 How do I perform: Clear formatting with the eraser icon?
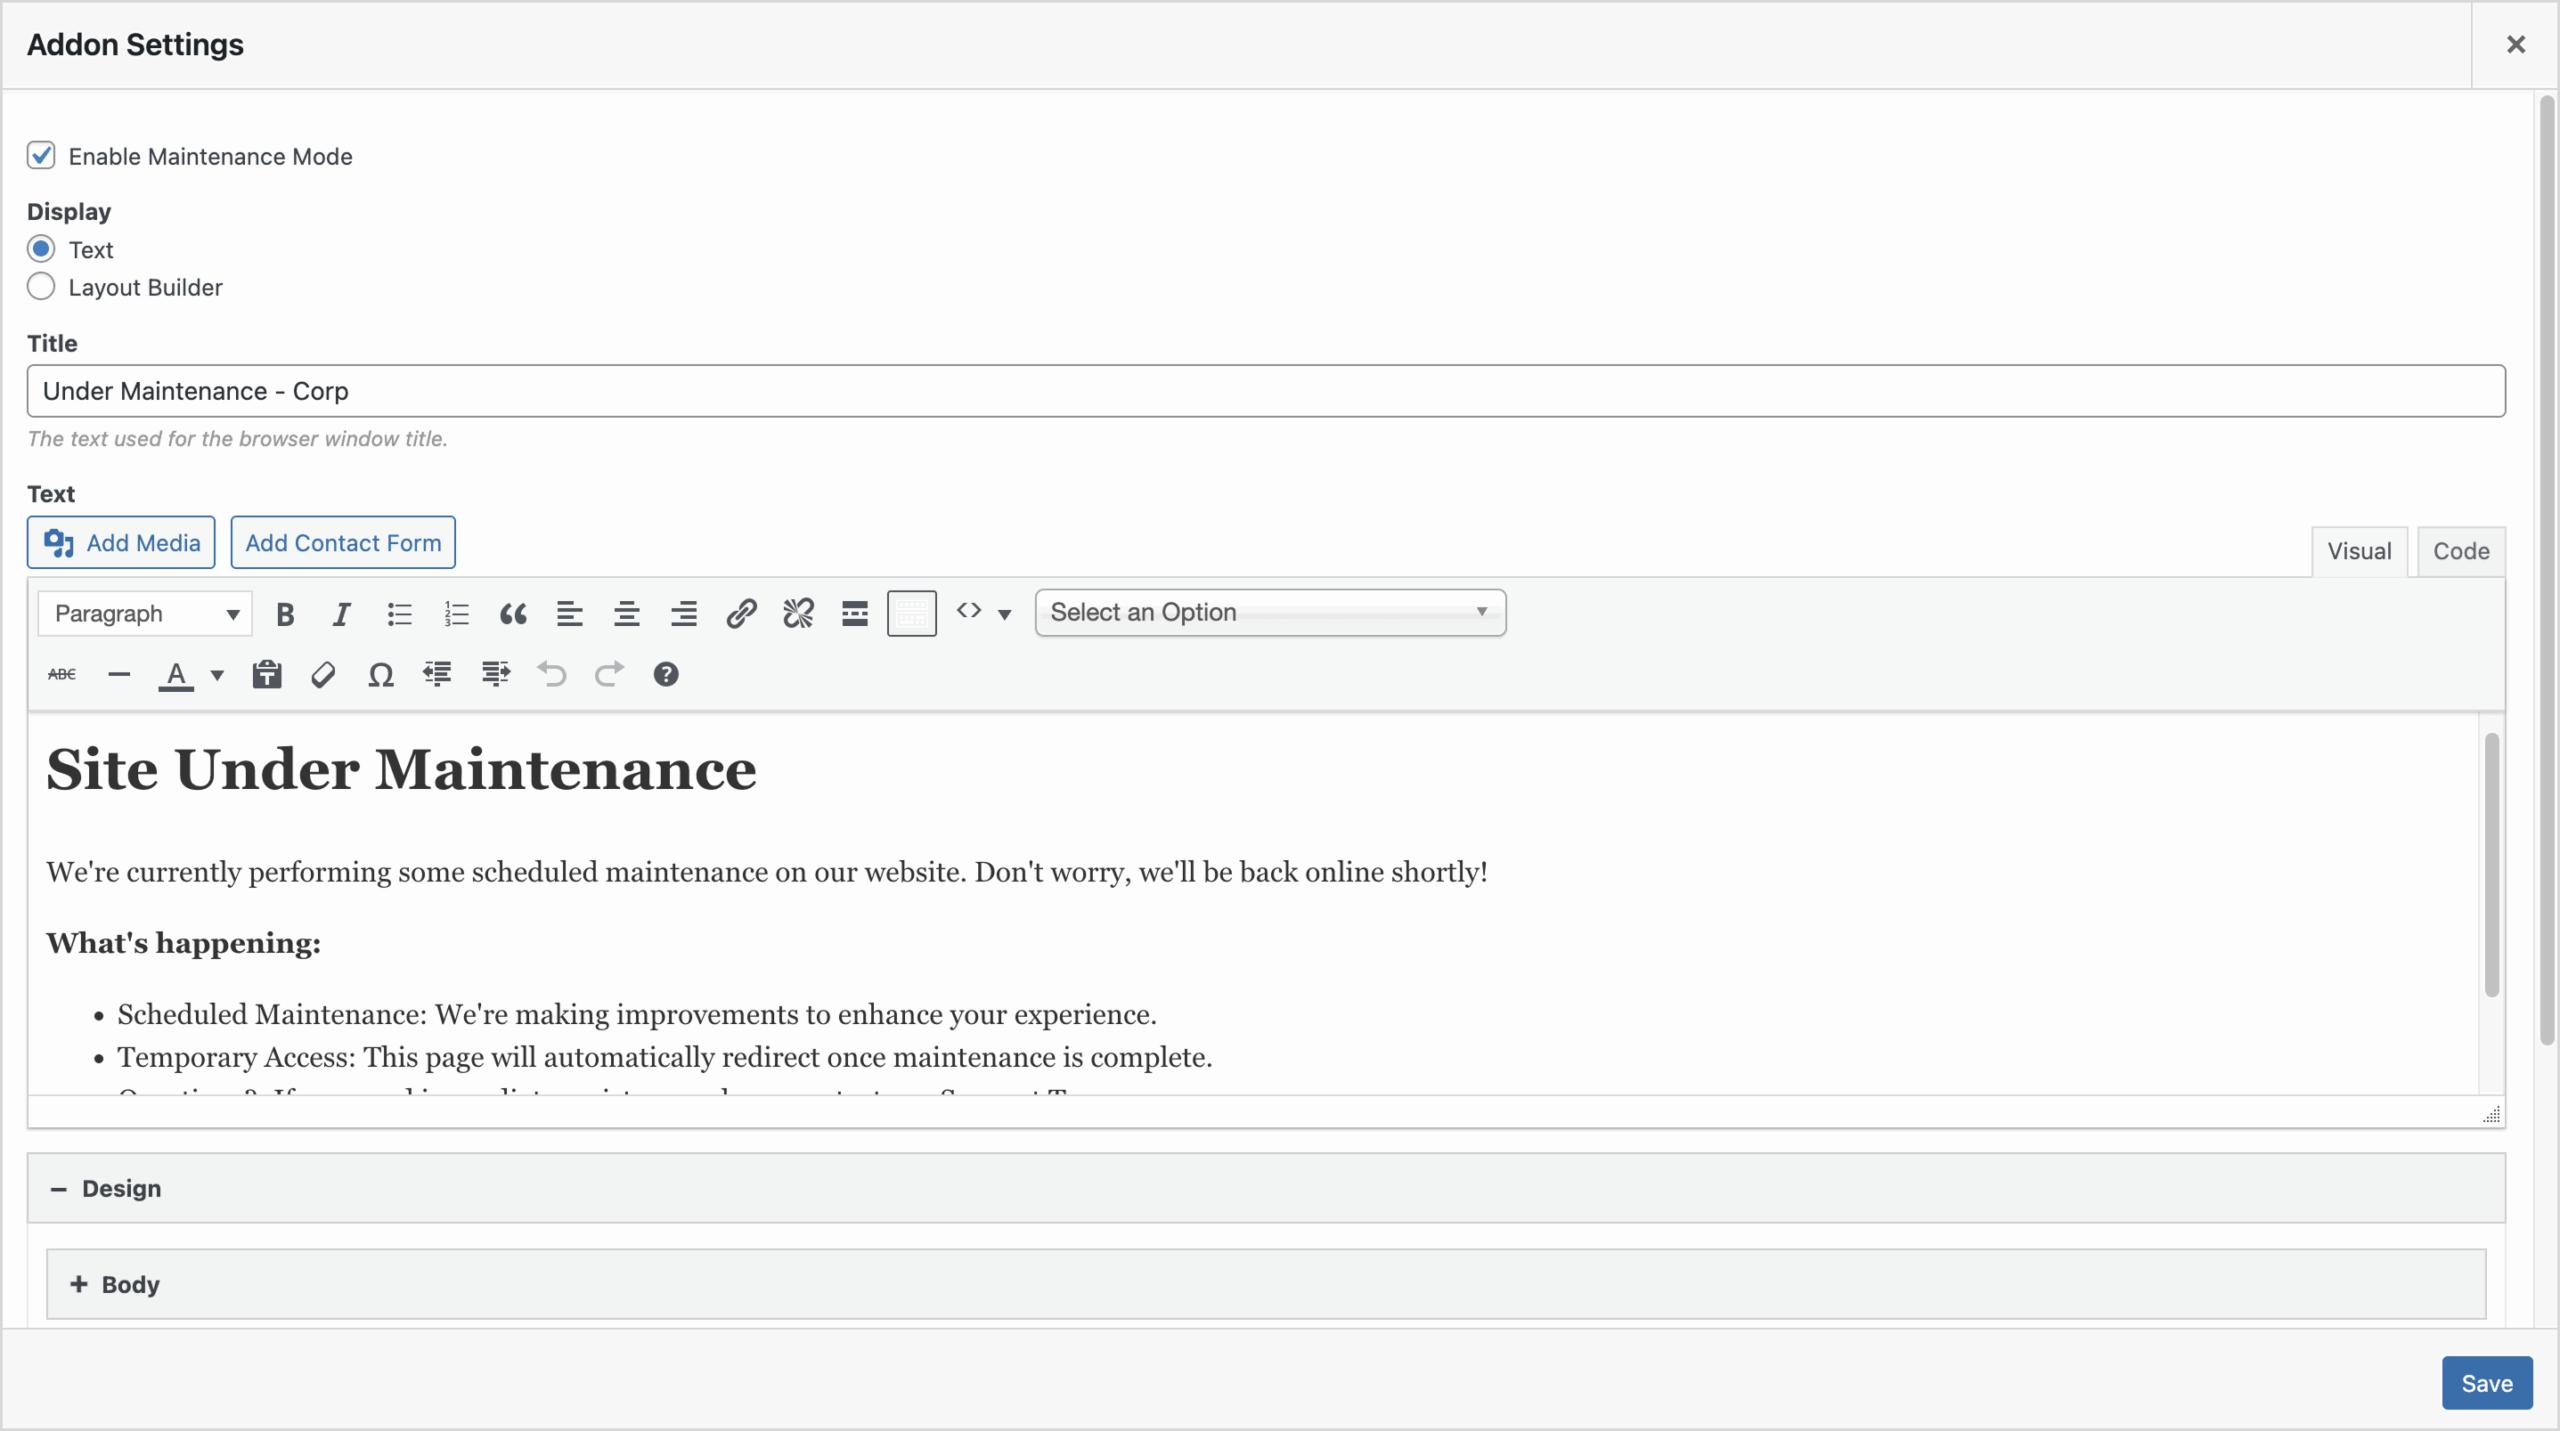323,675
